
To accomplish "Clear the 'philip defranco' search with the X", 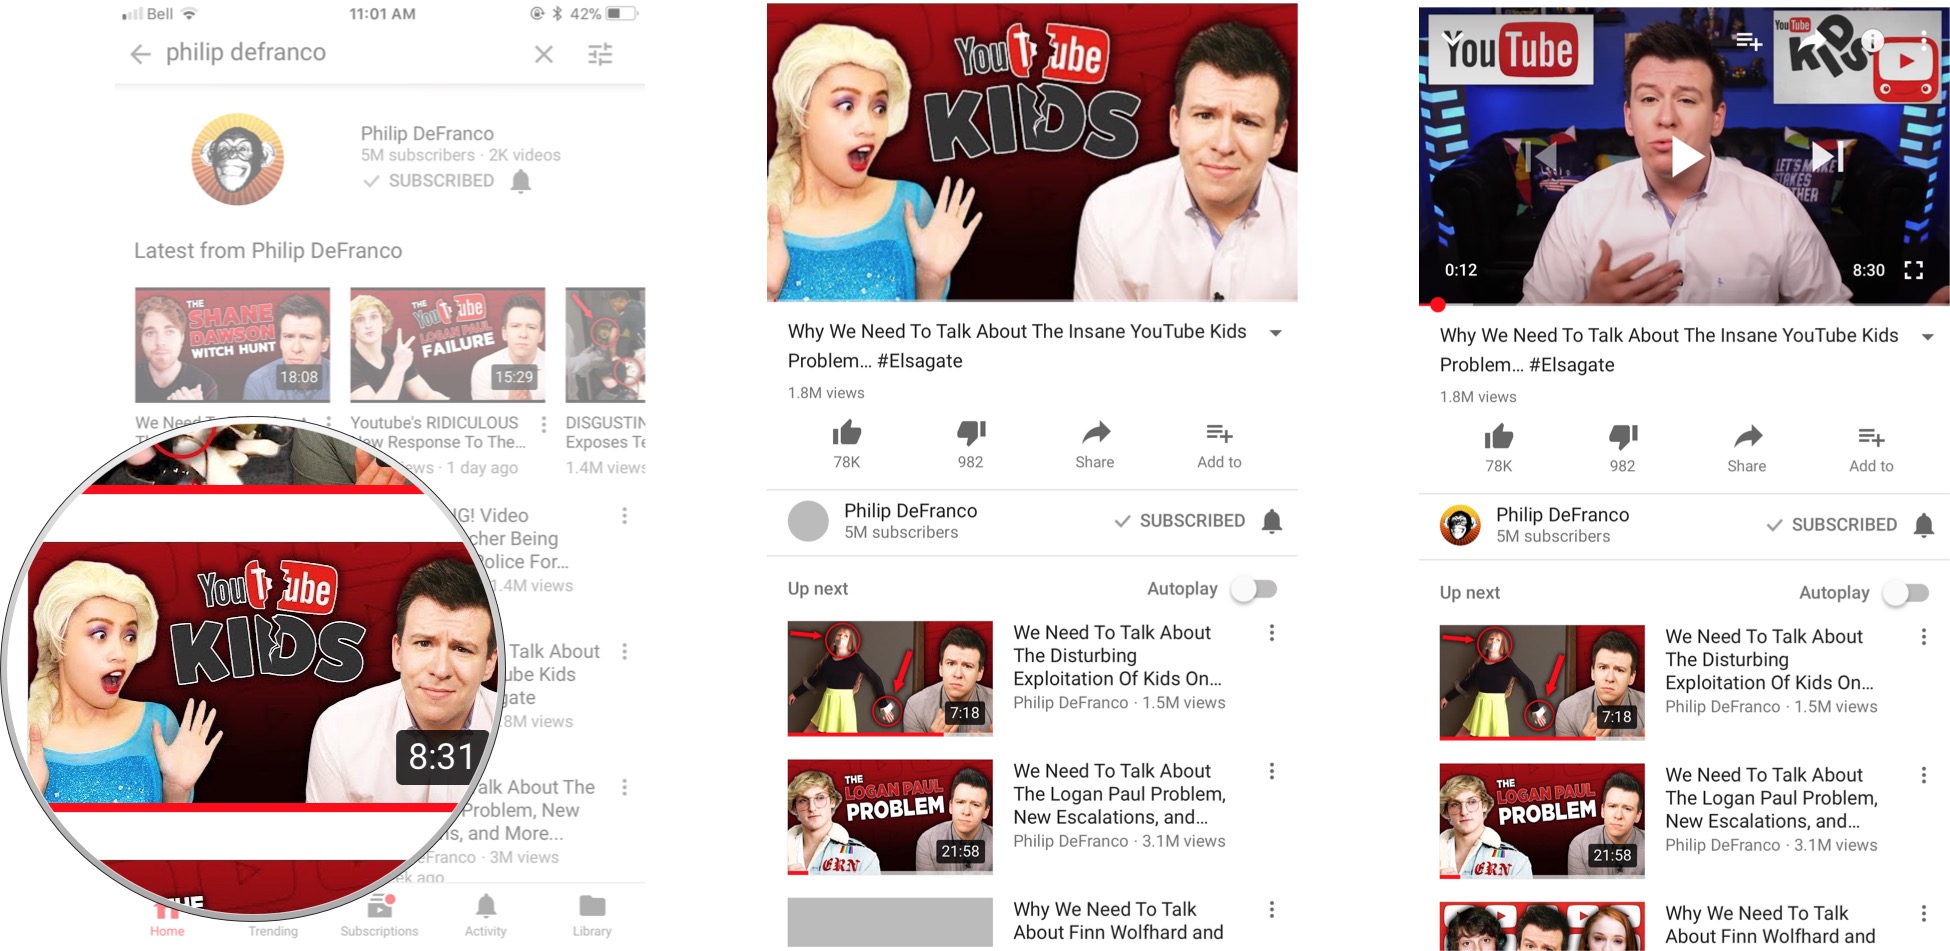I will coord(544,54).
